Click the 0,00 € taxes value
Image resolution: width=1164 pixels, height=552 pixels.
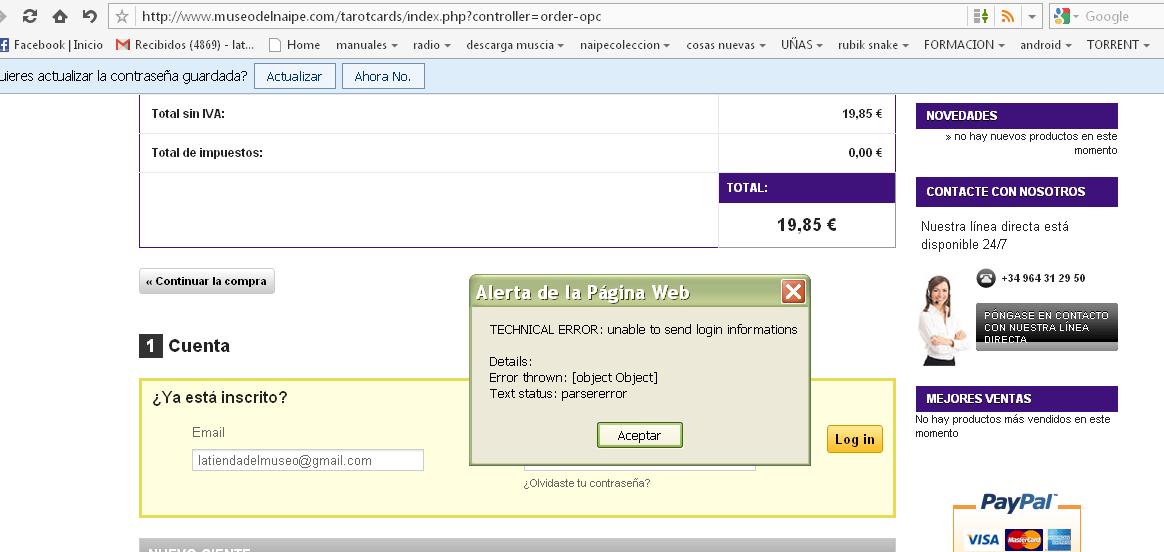865,153
